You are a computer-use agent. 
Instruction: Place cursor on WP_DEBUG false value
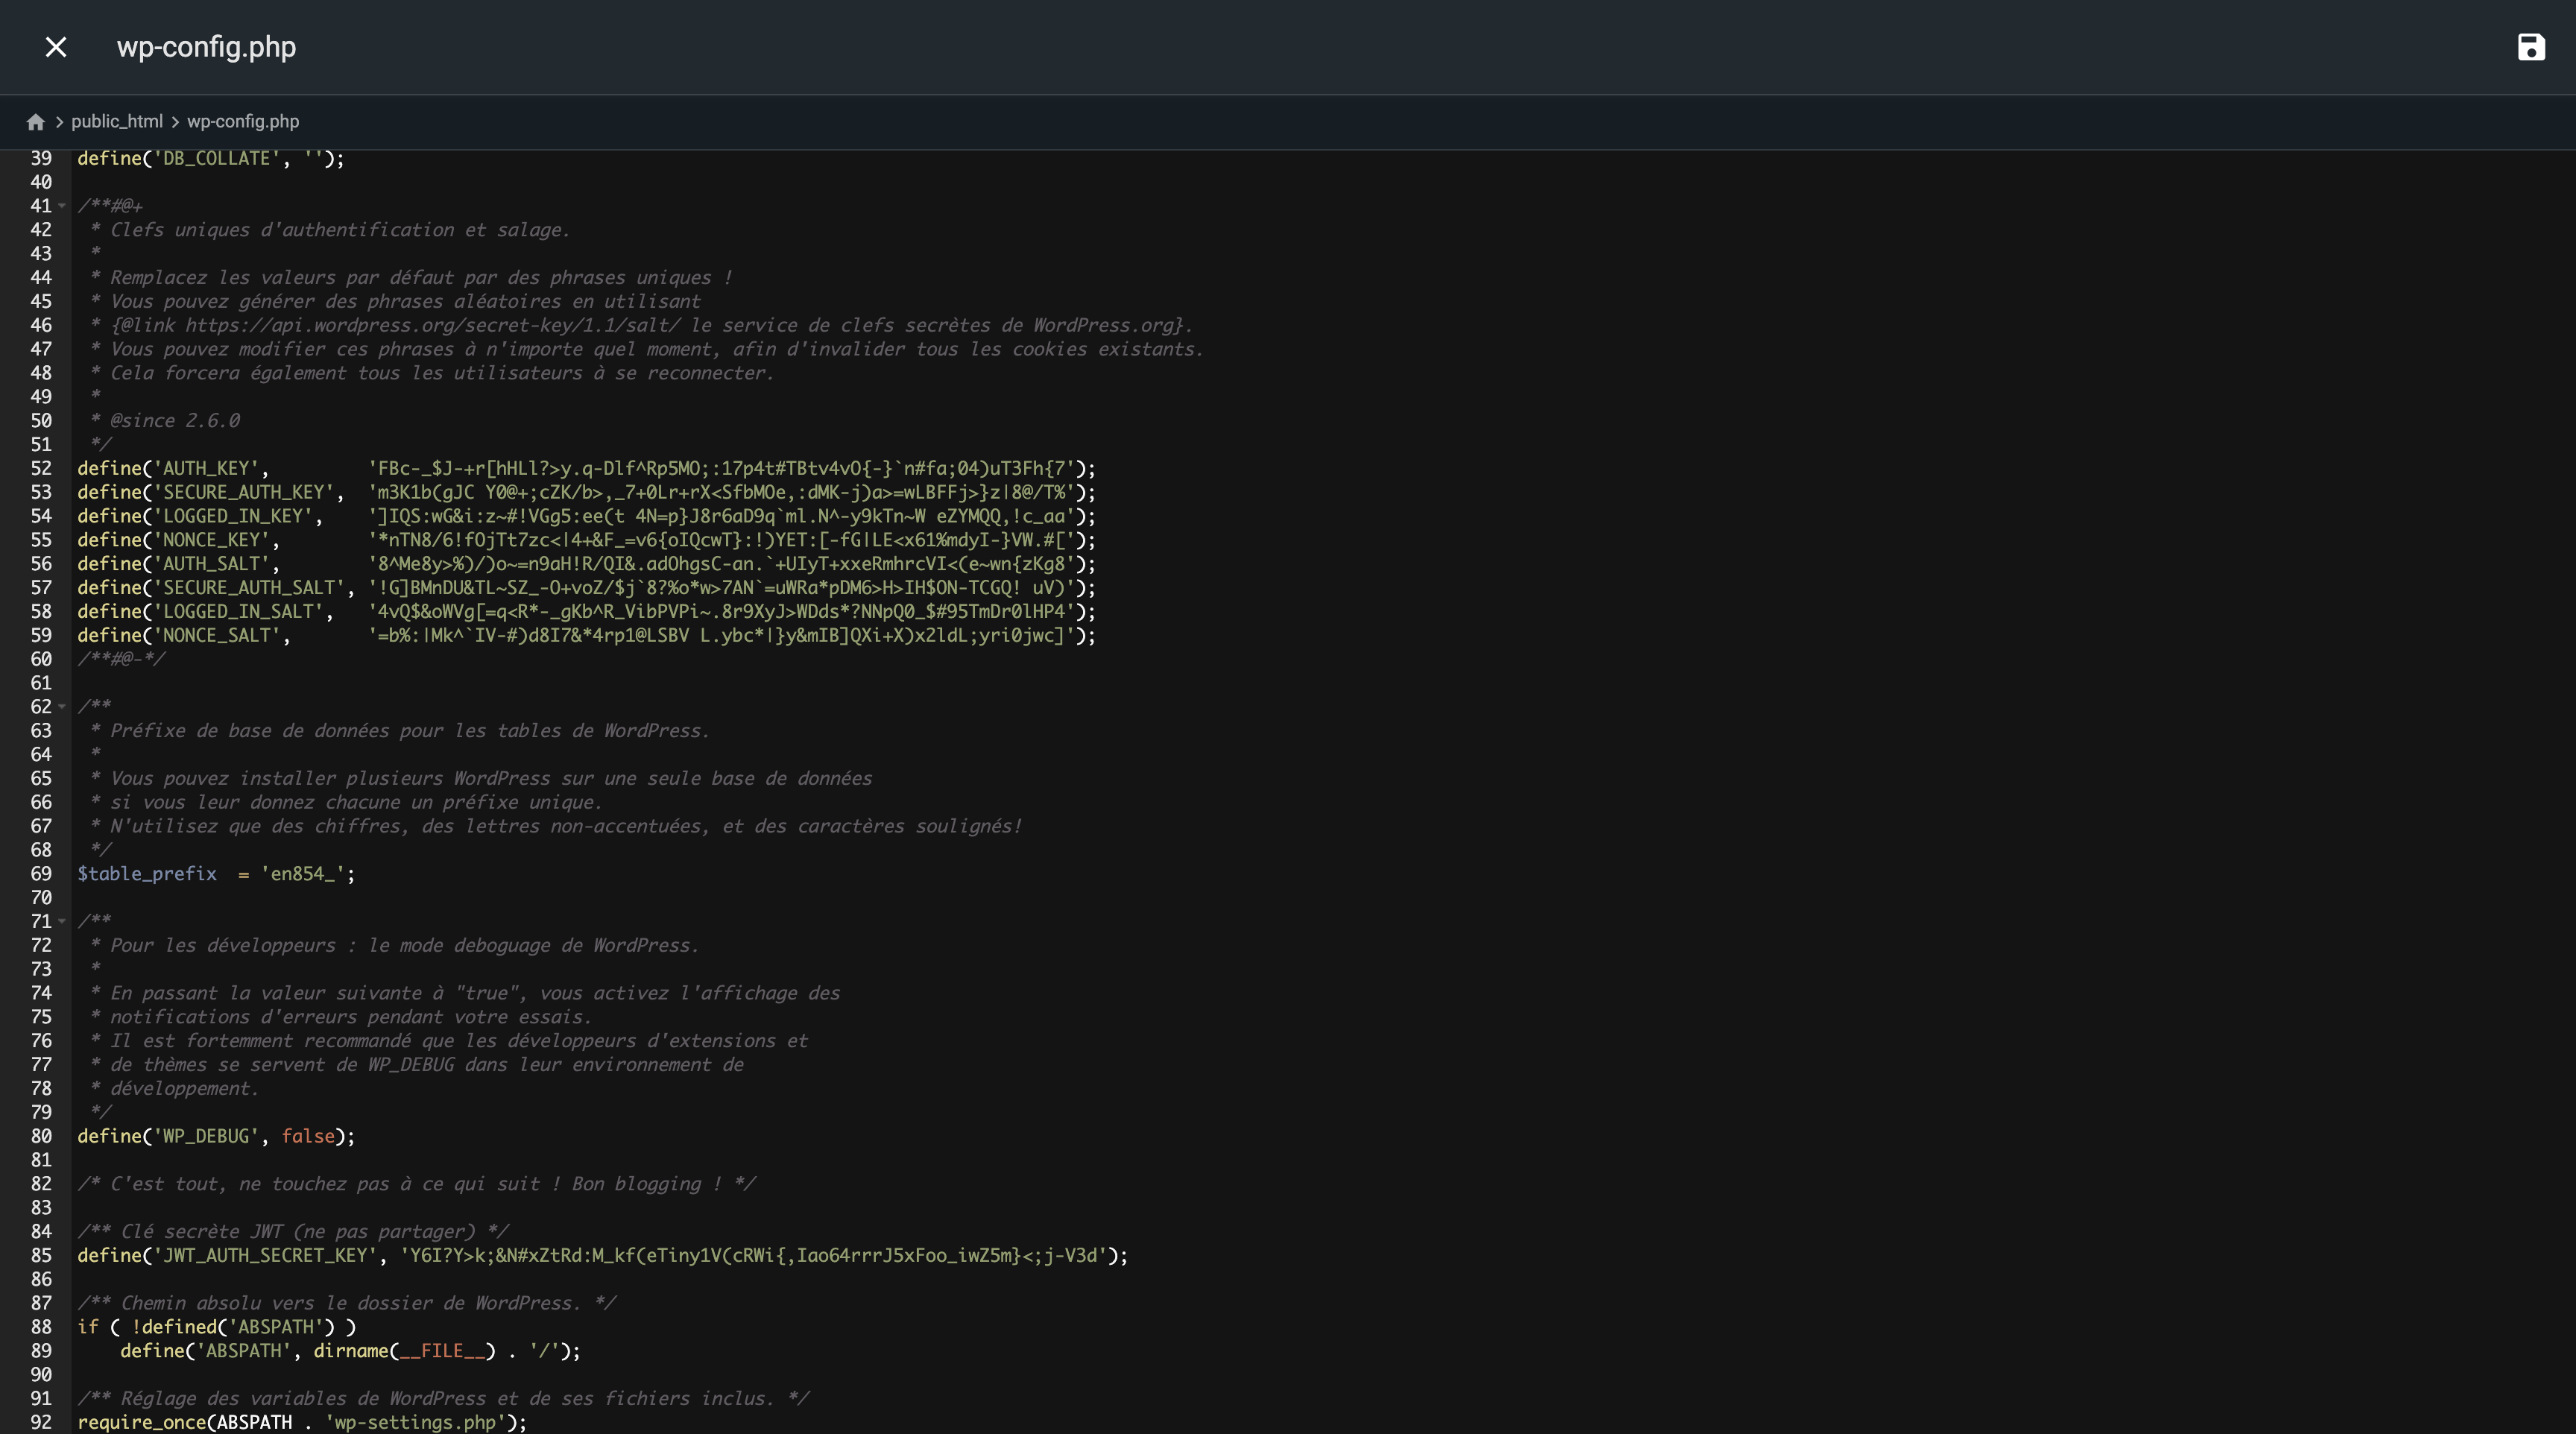click(307, 1136)
